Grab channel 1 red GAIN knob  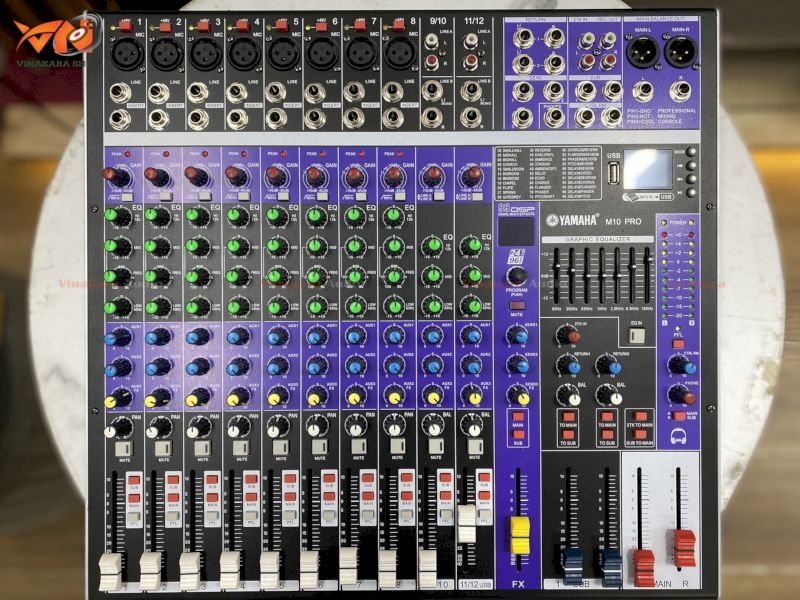coord(116,177)
